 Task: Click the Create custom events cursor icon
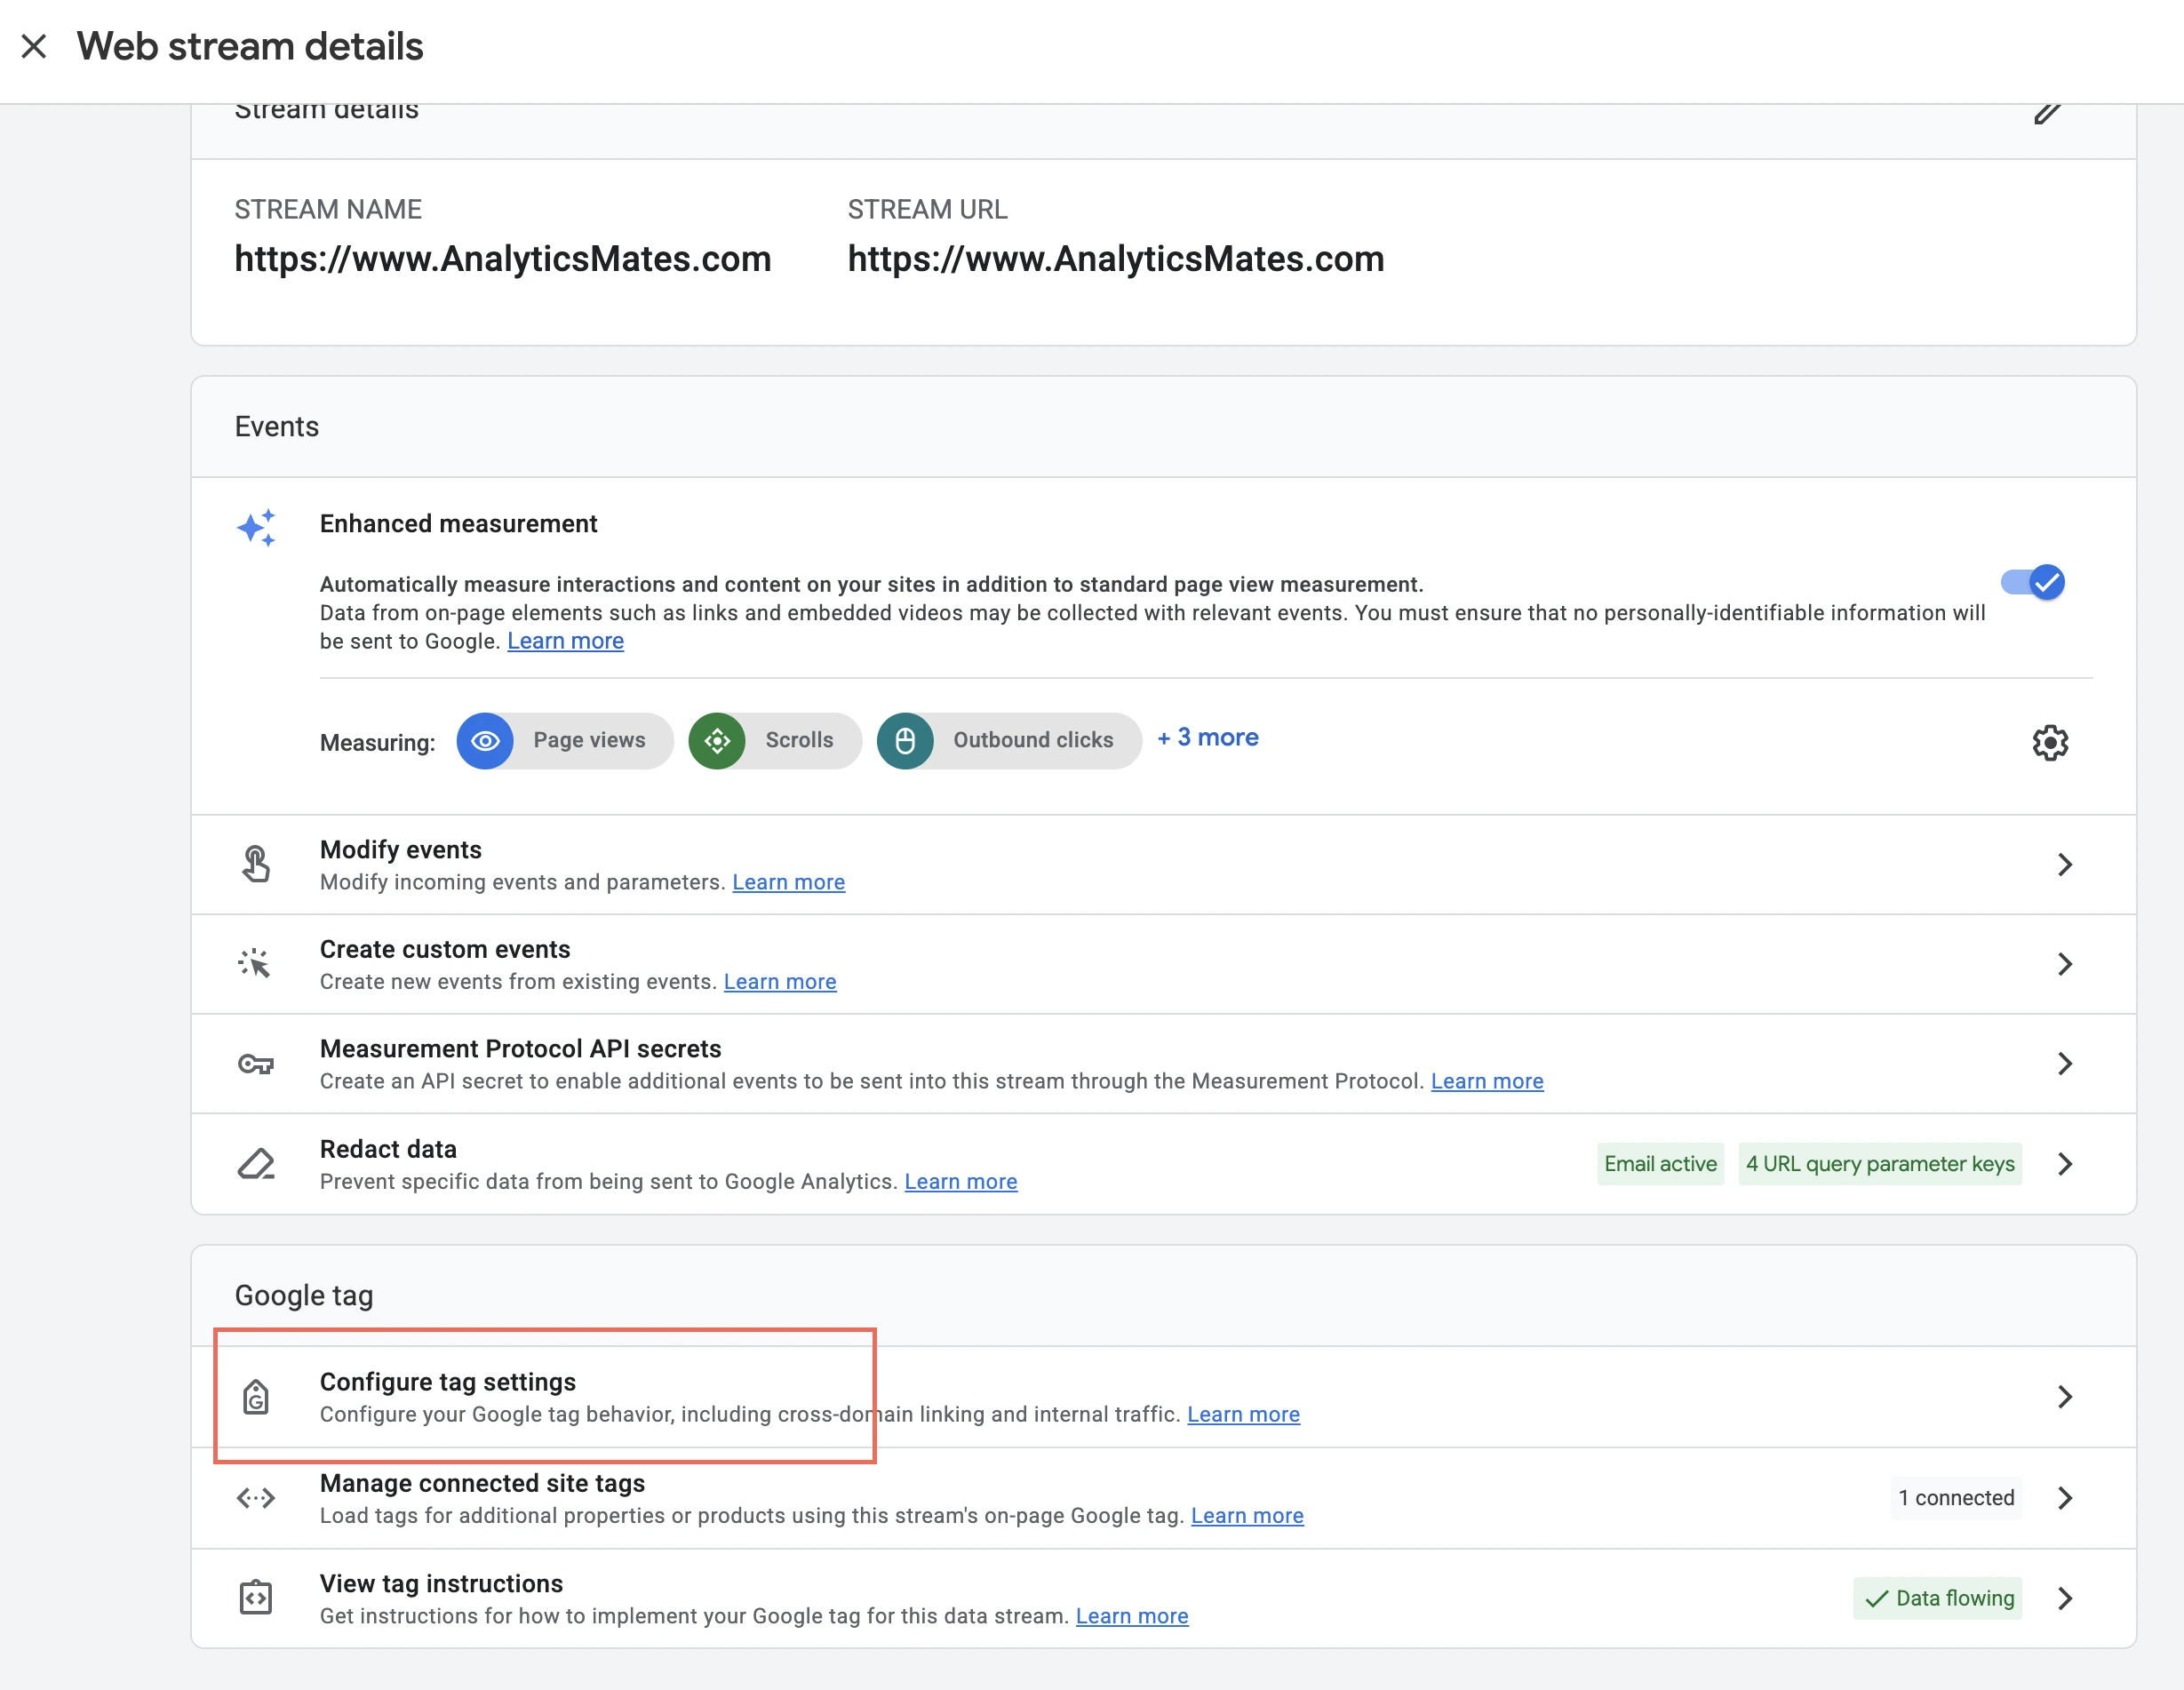pyautogui.click(x=255, y=963)
